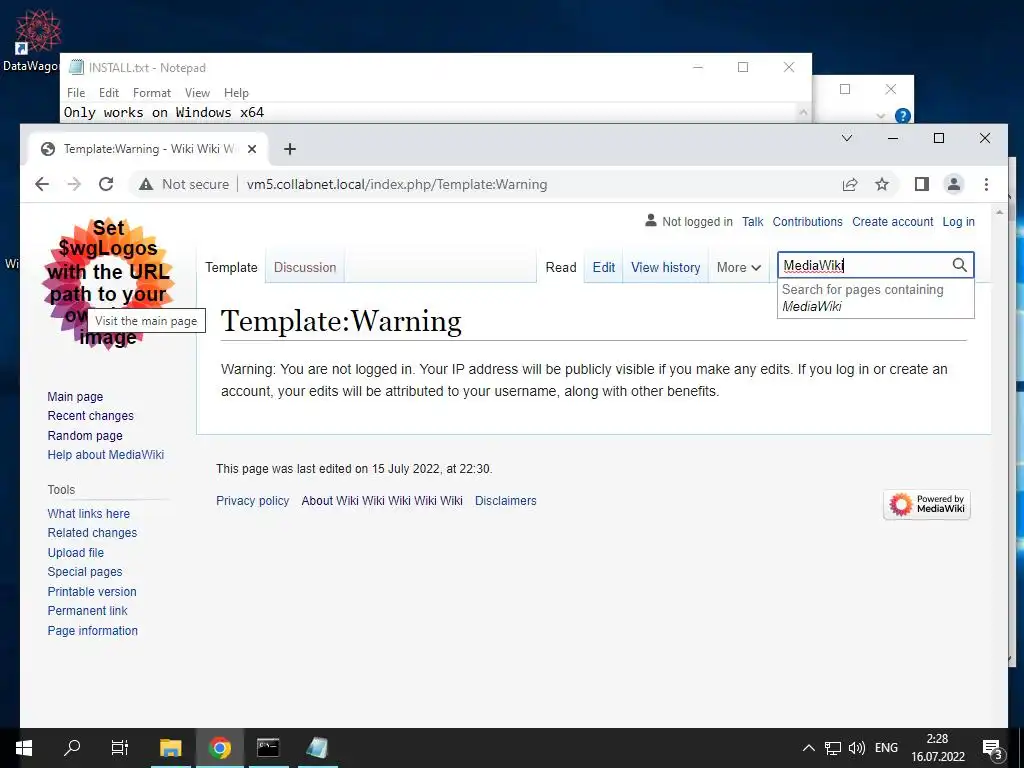Select the Template tab

click(231, 267)
